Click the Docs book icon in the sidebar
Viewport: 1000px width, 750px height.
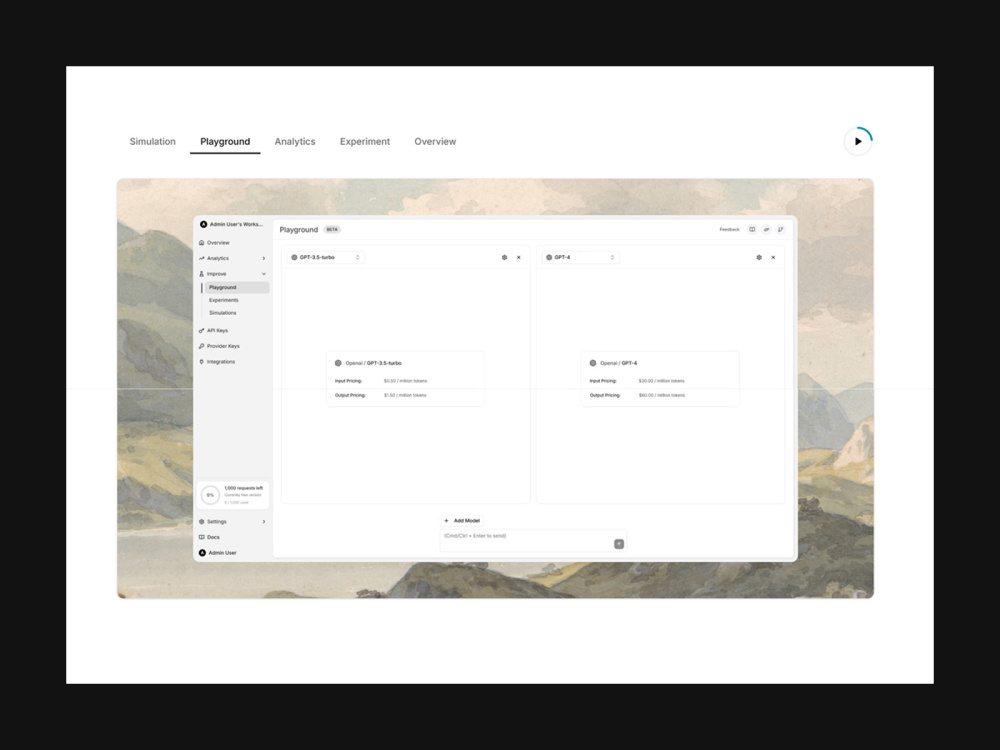pyautogui.click(x=202, y=537)
